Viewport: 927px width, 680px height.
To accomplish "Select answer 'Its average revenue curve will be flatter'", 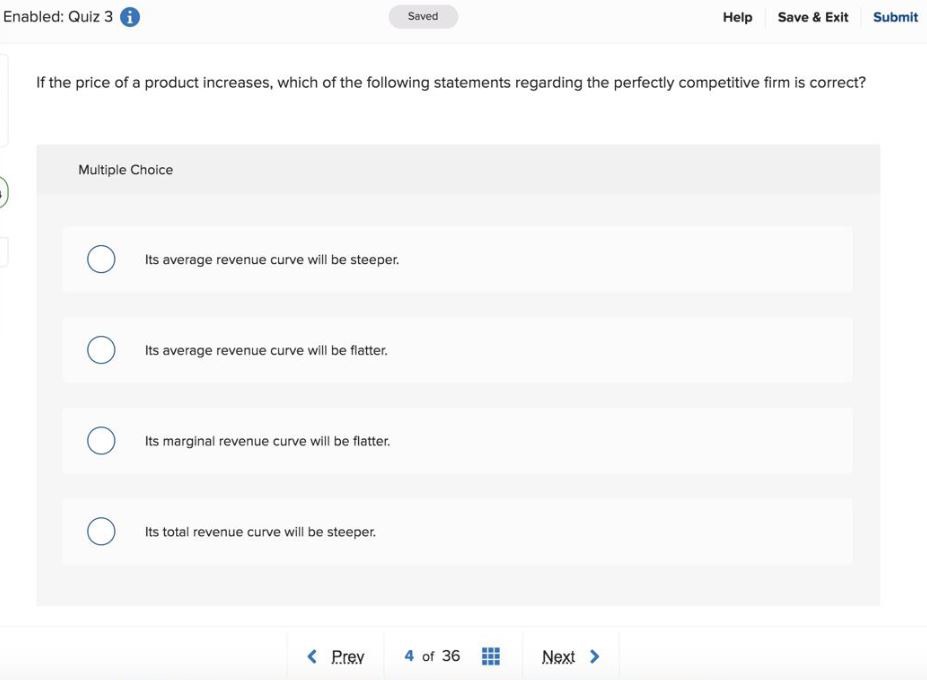I will point(100,349).
